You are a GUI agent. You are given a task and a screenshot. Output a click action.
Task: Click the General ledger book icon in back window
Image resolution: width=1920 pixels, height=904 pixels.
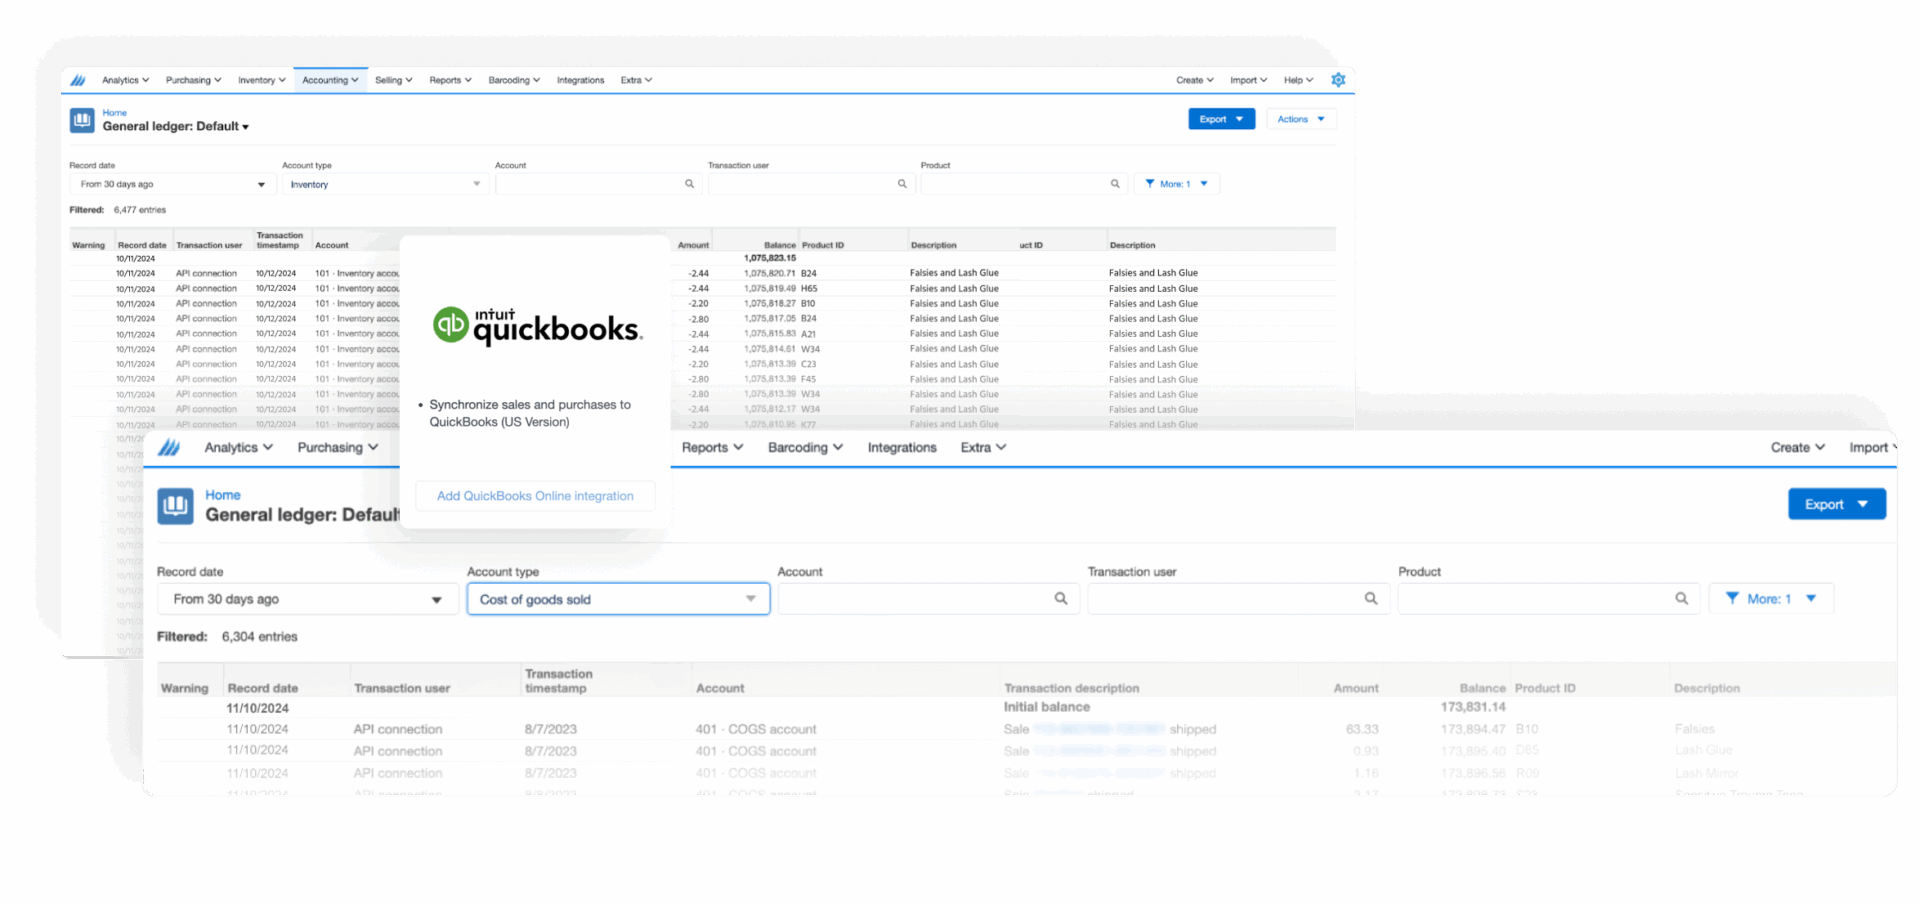click(82, 120)
